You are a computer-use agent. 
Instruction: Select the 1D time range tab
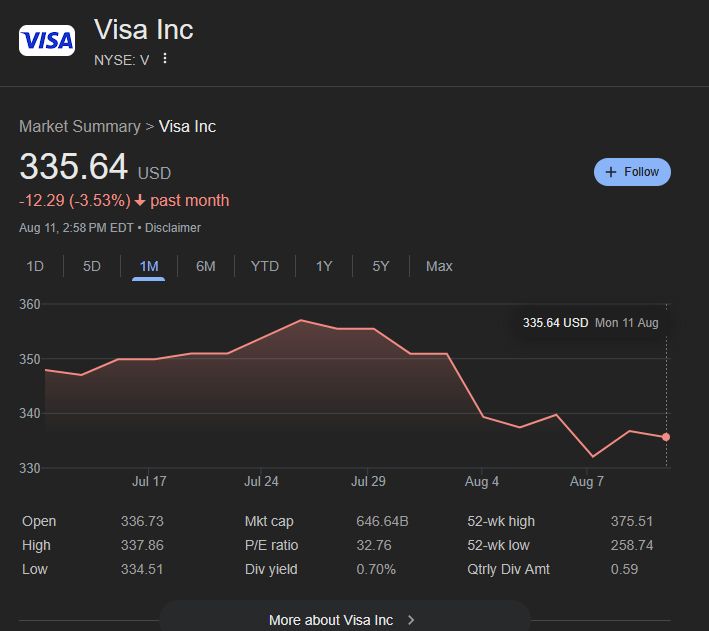35,266
